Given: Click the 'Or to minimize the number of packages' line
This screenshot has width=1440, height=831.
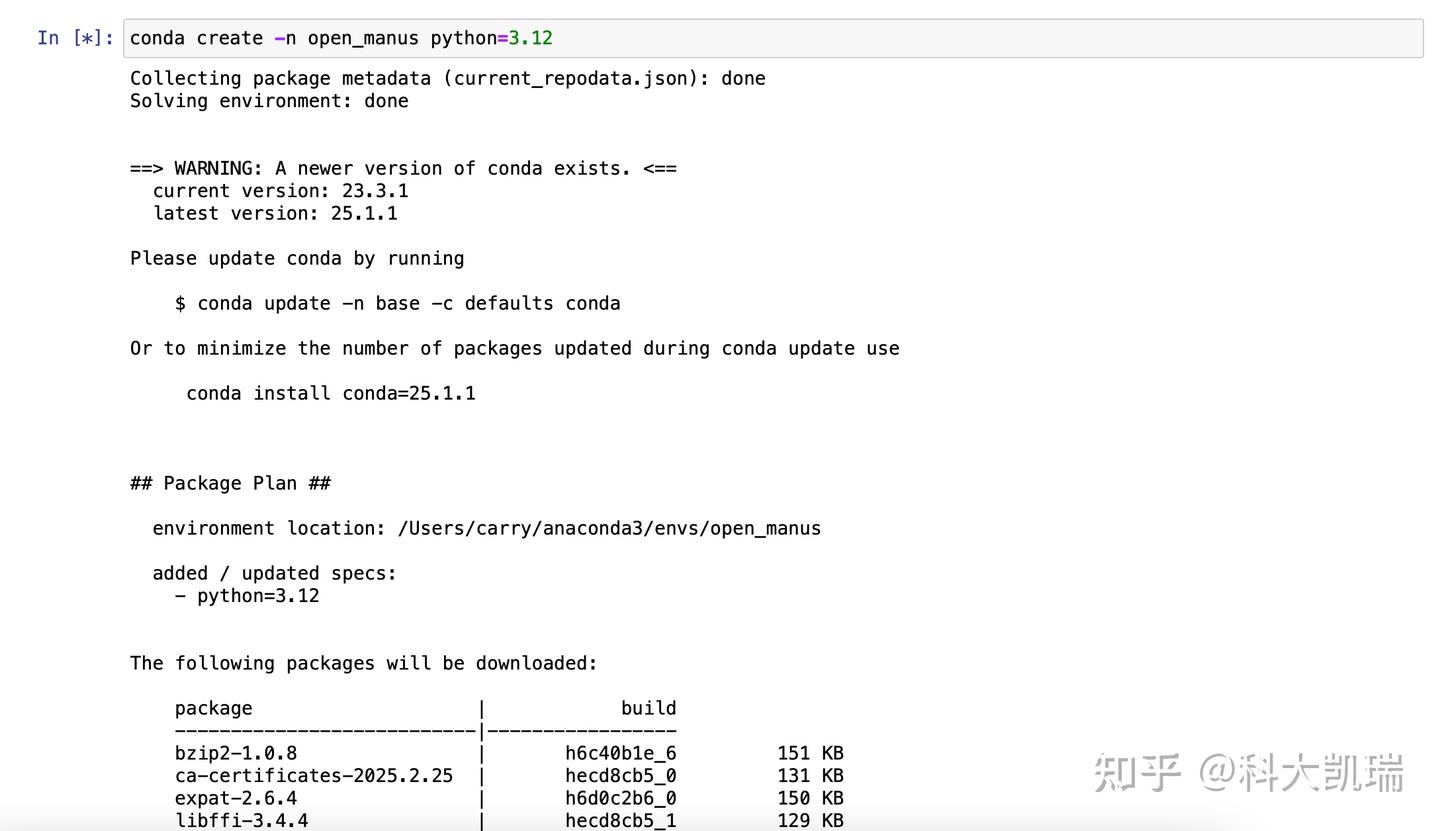Looking at the screenshot, I should [x=515, y=348].
